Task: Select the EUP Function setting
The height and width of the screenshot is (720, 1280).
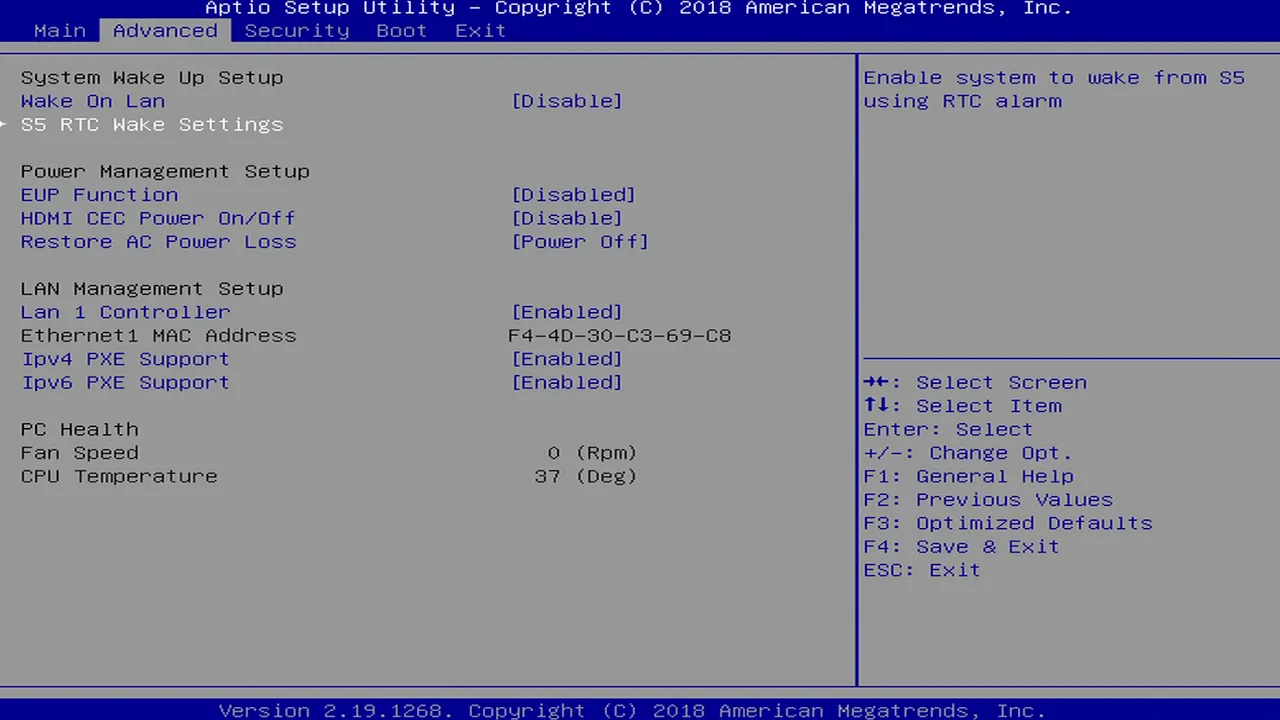Action: (99, 195)
